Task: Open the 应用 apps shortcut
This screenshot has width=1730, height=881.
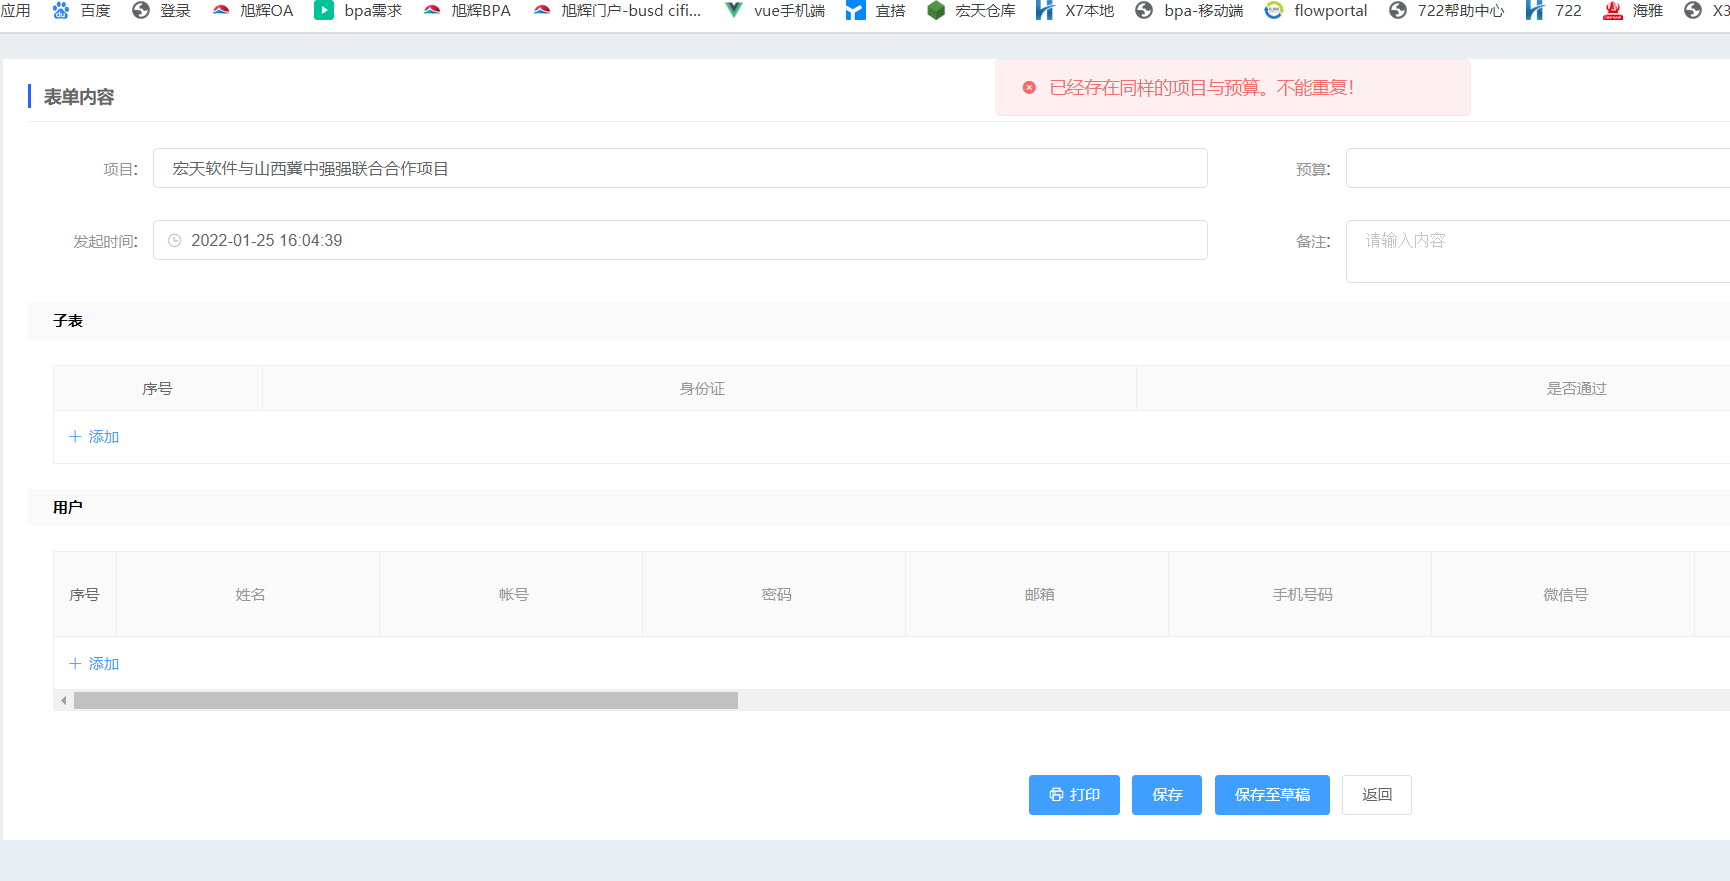Action: point(15,11)
